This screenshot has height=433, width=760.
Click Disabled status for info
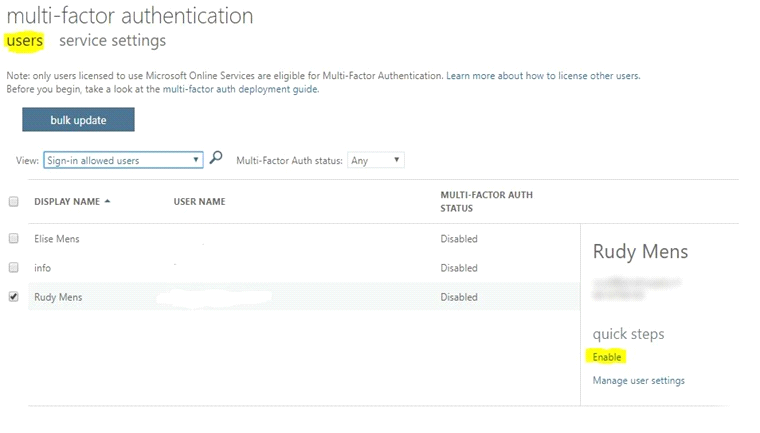pos(459,268)
